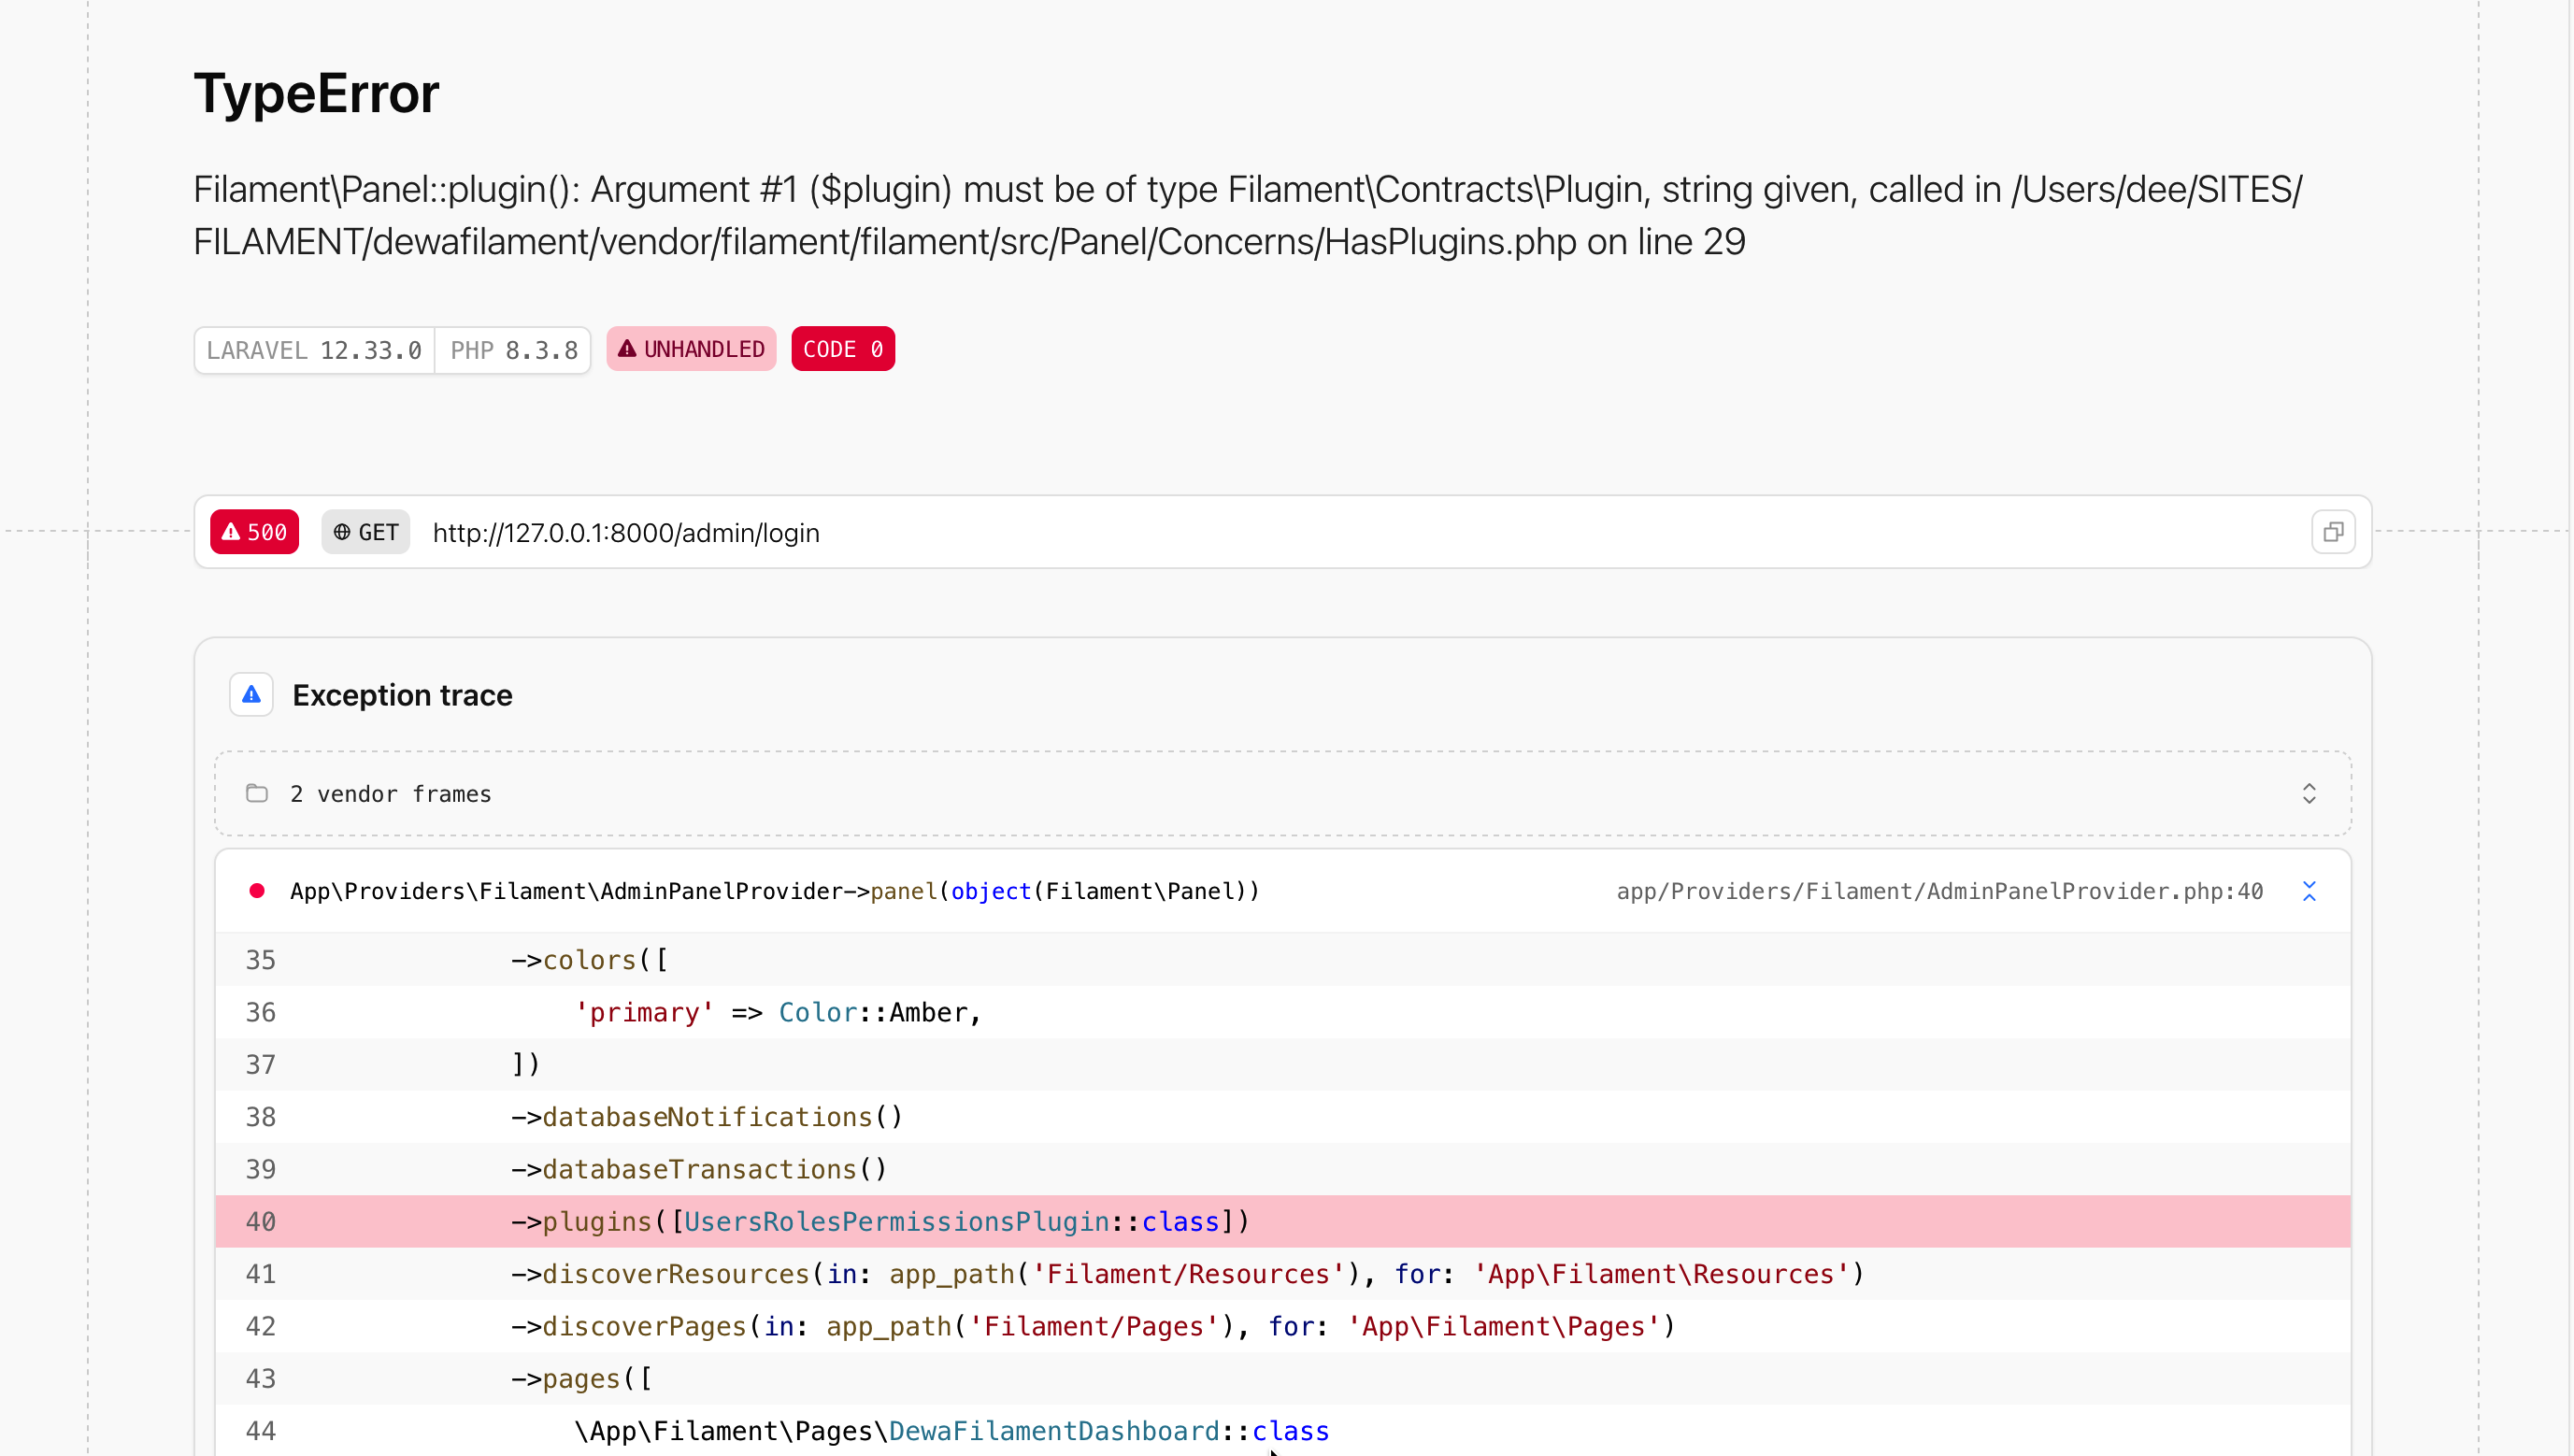
Task: Click the LARAVEL 12.33.0 version badge
Action: (x=313, y=349)
